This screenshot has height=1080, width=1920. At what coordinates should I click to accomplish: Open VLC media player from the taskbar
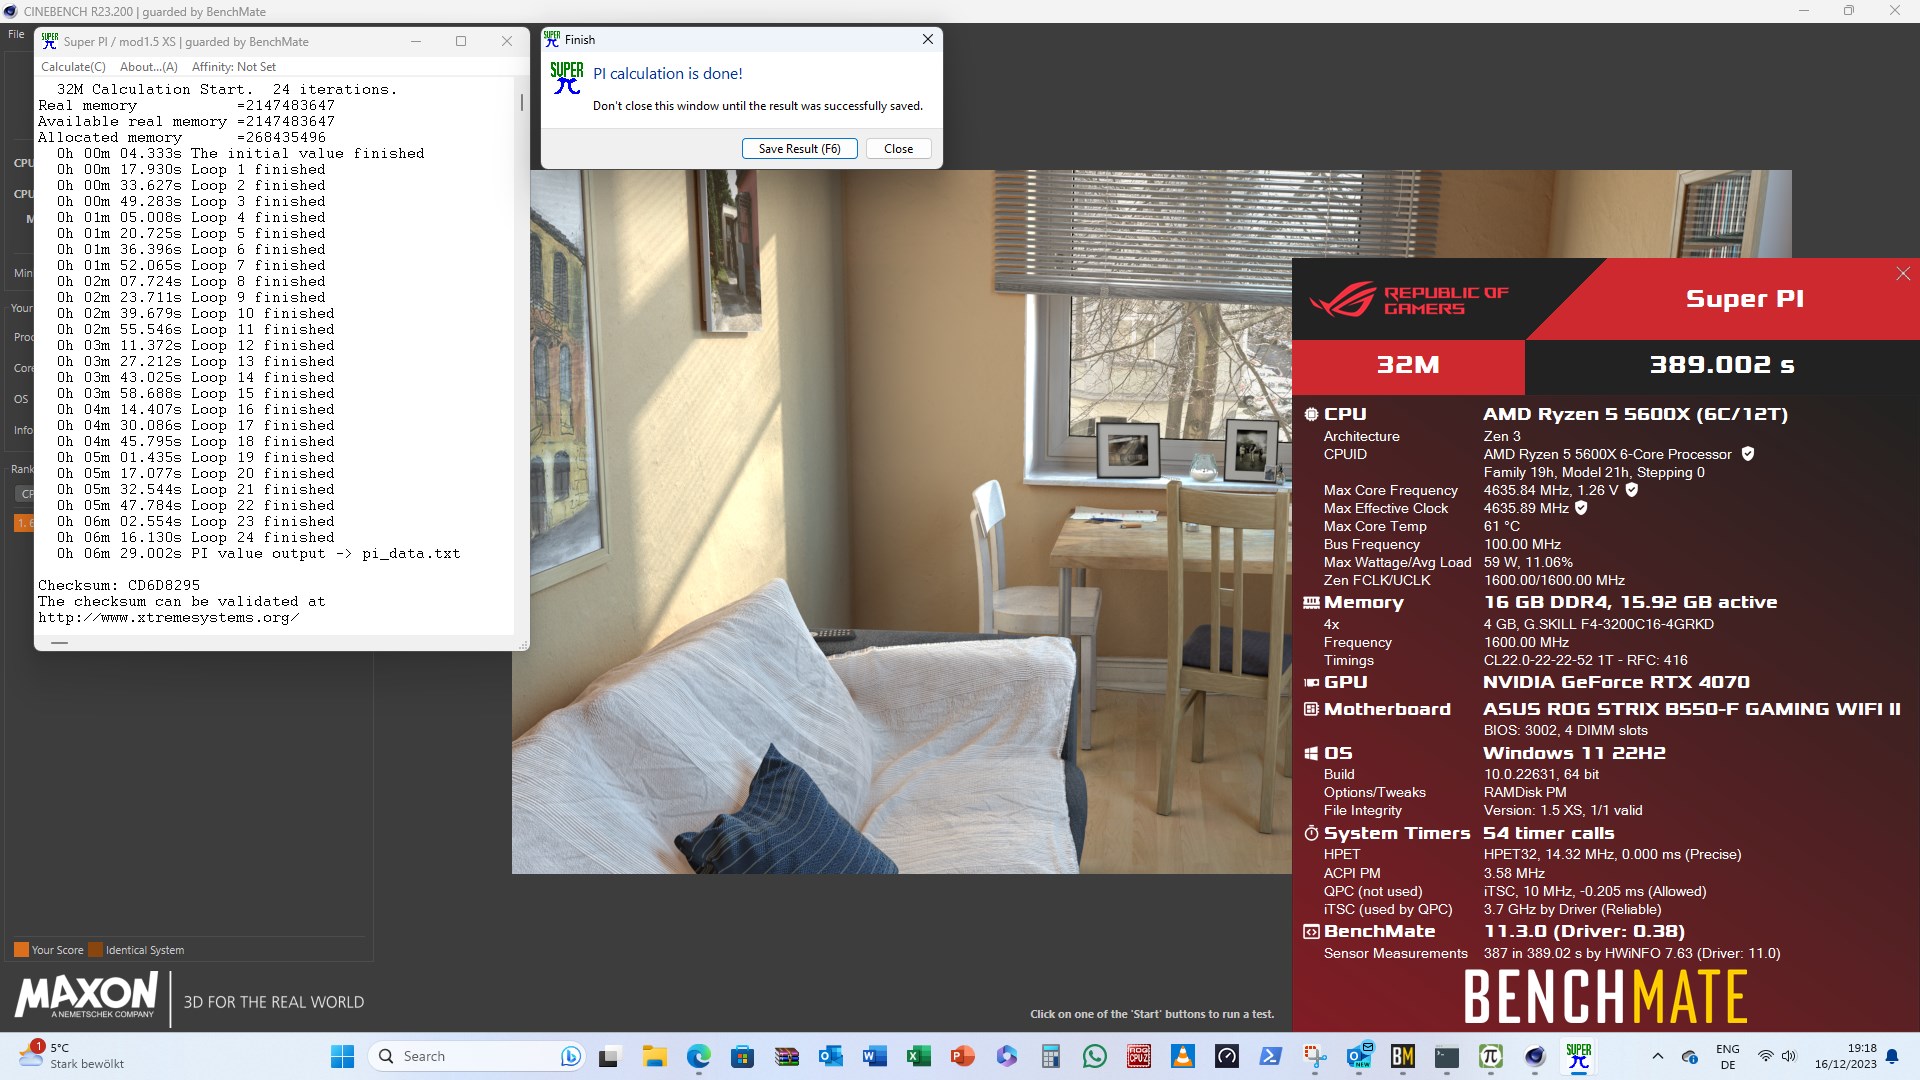point(1183,1056)
